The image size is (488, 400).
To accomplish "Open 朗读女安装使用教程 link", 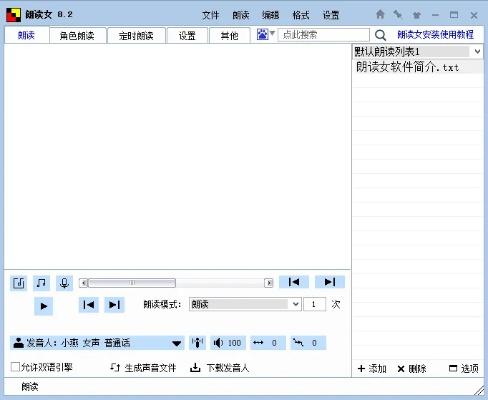I will [x=435, y=34].
